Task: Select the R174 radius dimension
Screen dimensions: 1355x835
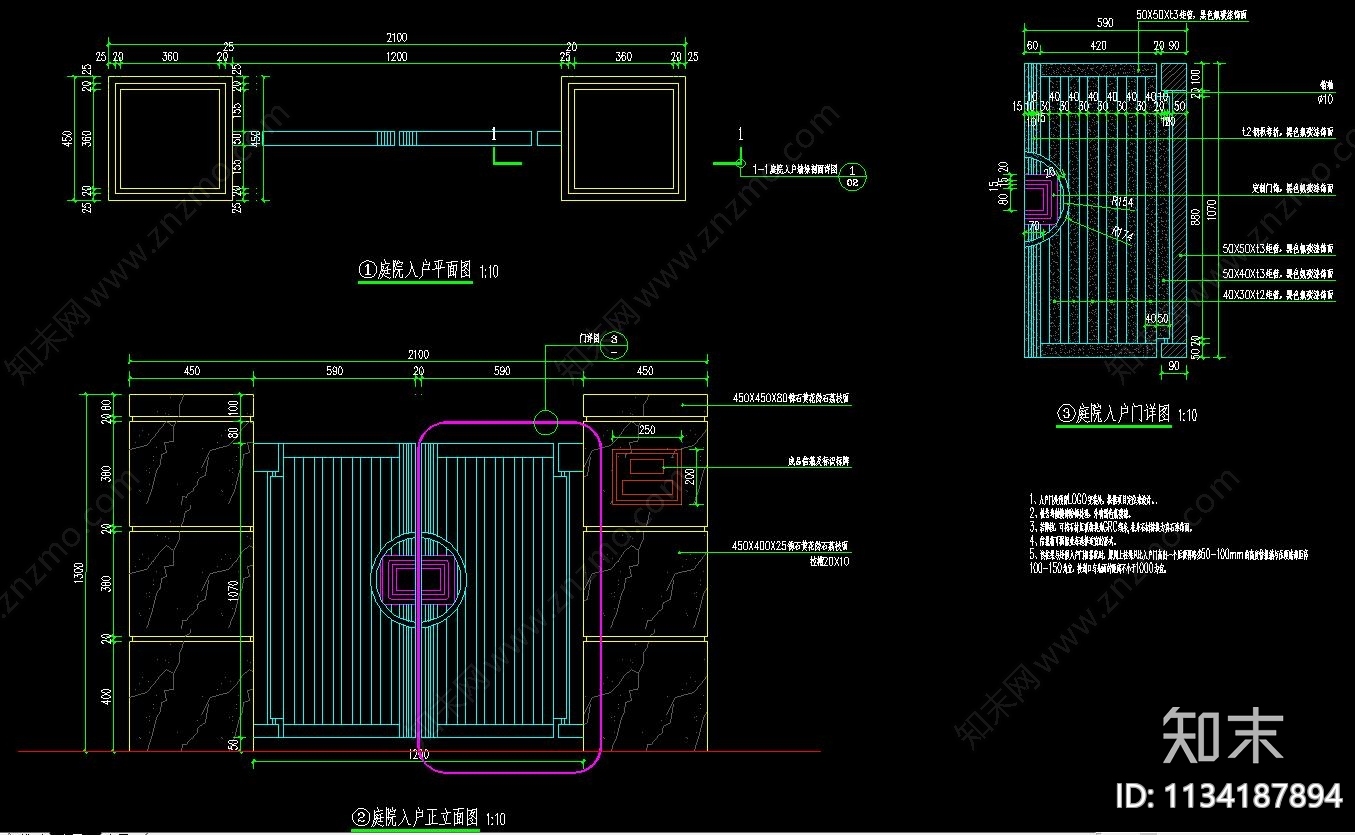Action: pyautogui.click(x=1122, y=232)
